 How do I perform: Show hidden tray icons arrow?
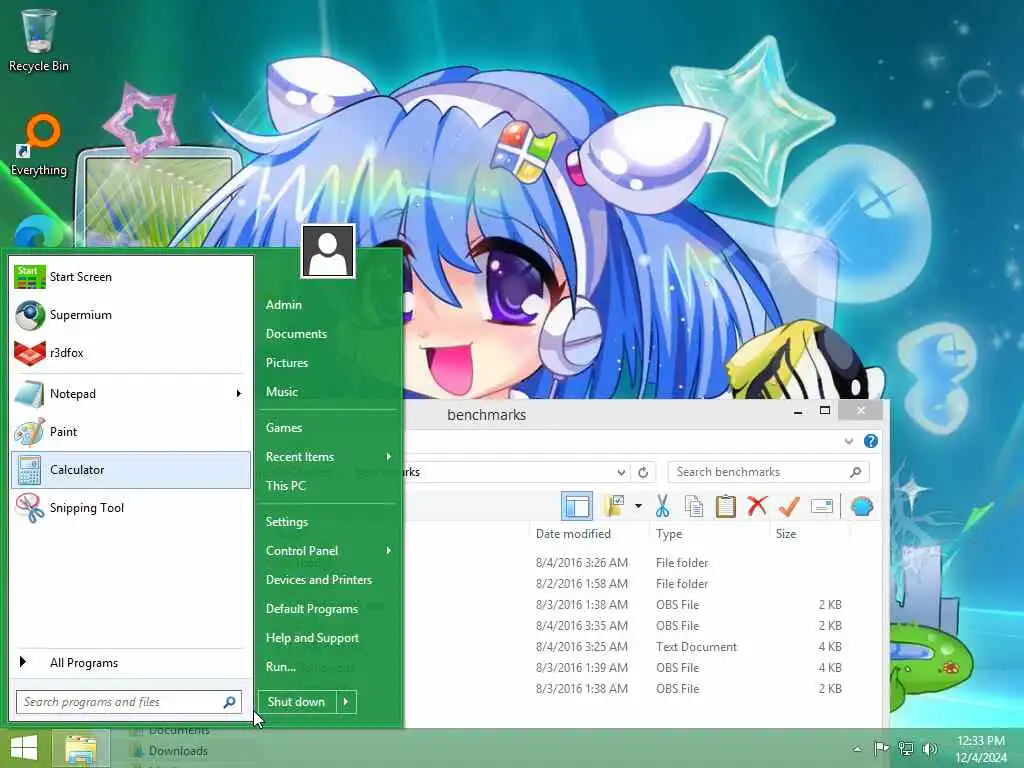click(x=857, y=749)
